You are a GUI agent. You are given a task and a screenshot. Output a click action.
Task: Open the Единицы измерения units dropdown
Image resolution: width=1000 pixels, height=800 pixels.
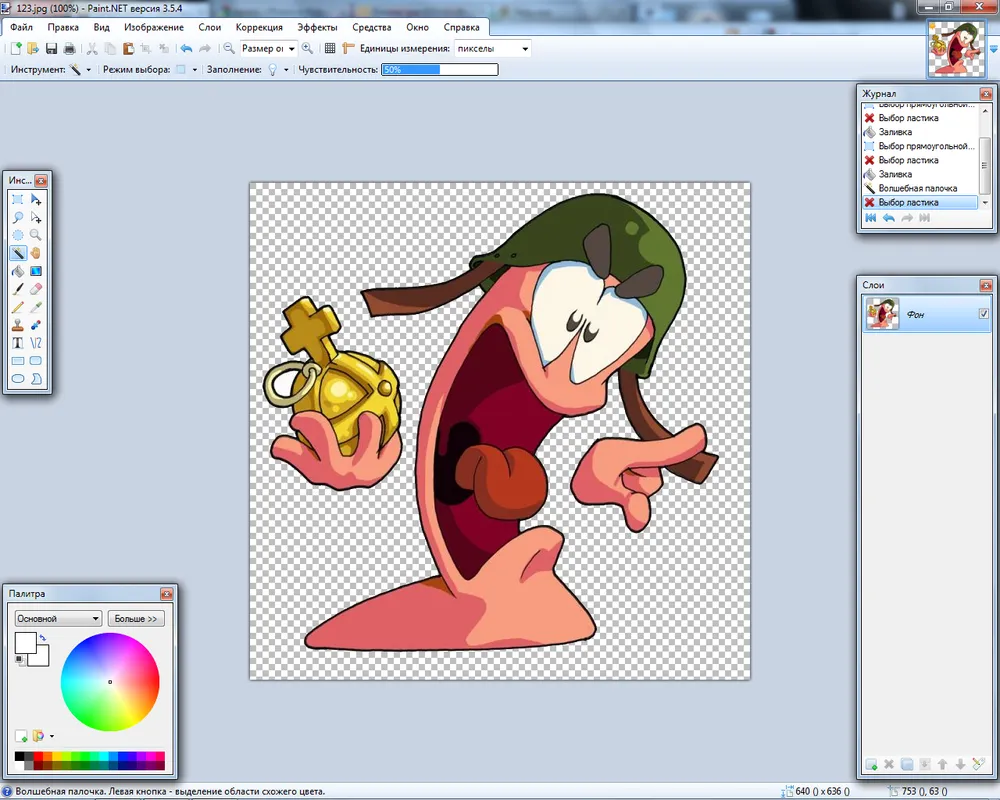(x=492, y=48)
